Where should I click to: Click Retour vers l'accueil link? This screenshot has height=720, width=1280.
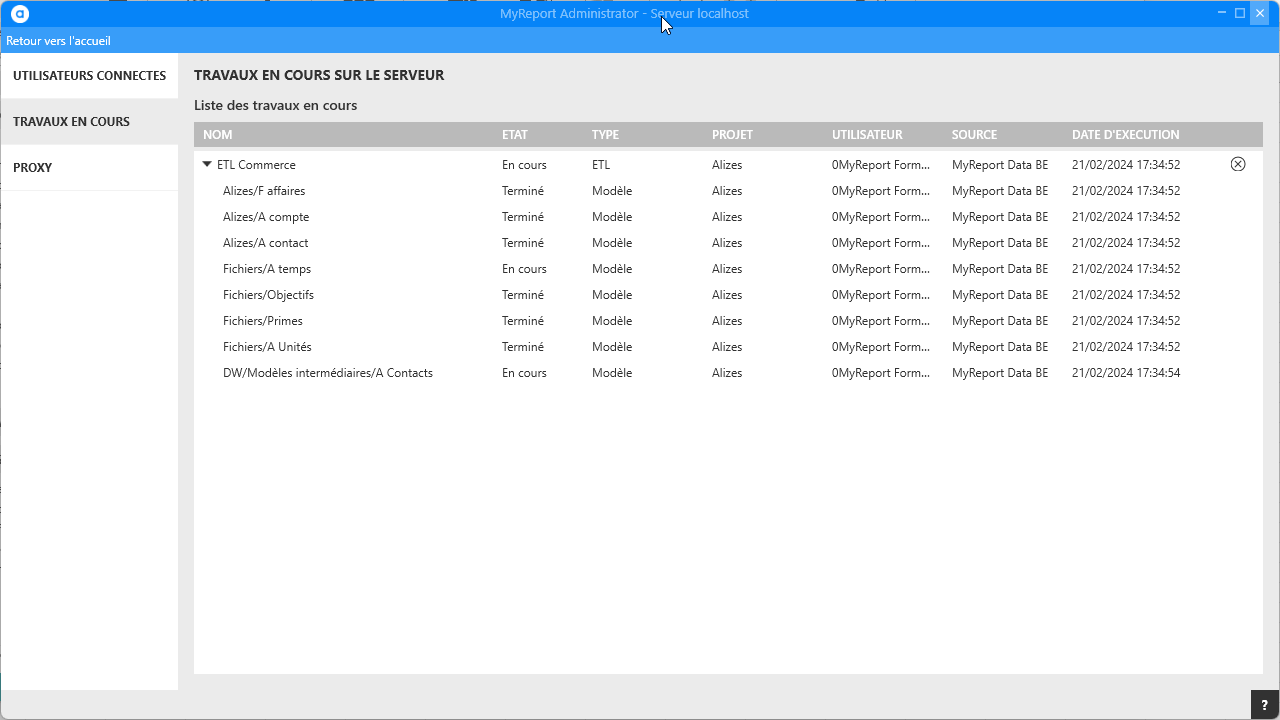(58, 41)
